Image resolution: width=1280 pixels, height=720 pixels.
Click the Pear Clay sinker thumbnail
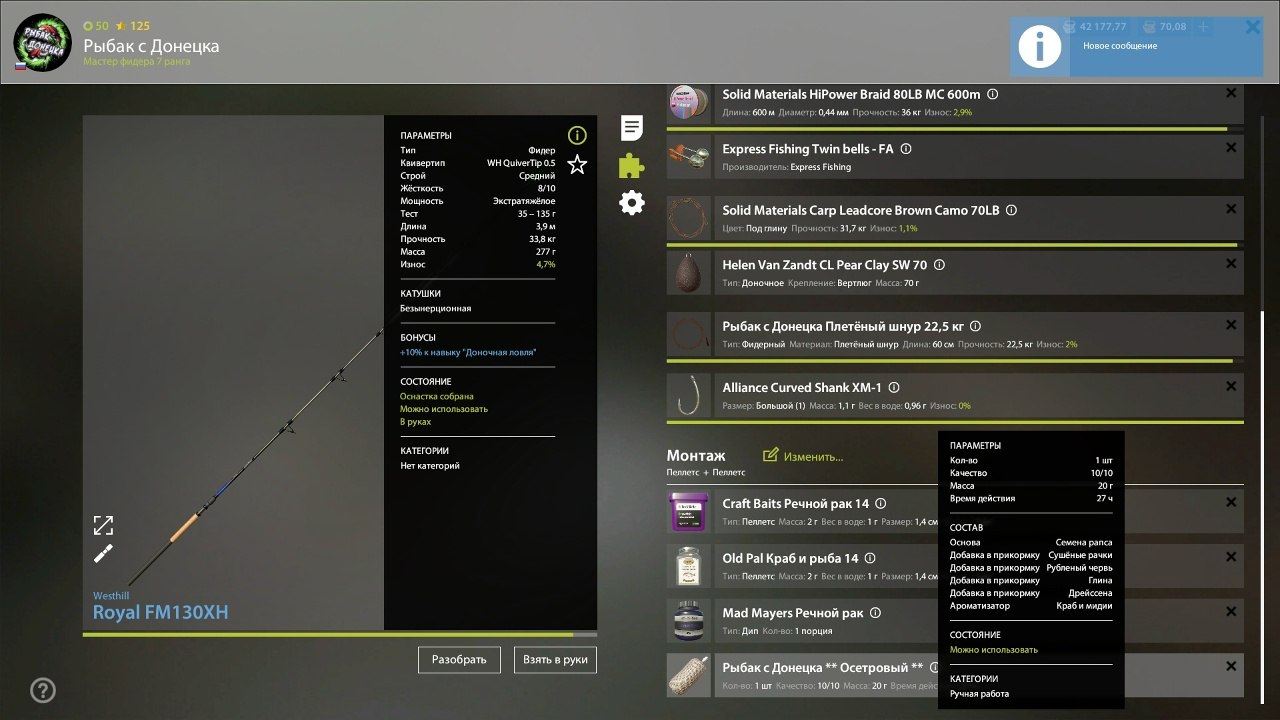(689, 273)
